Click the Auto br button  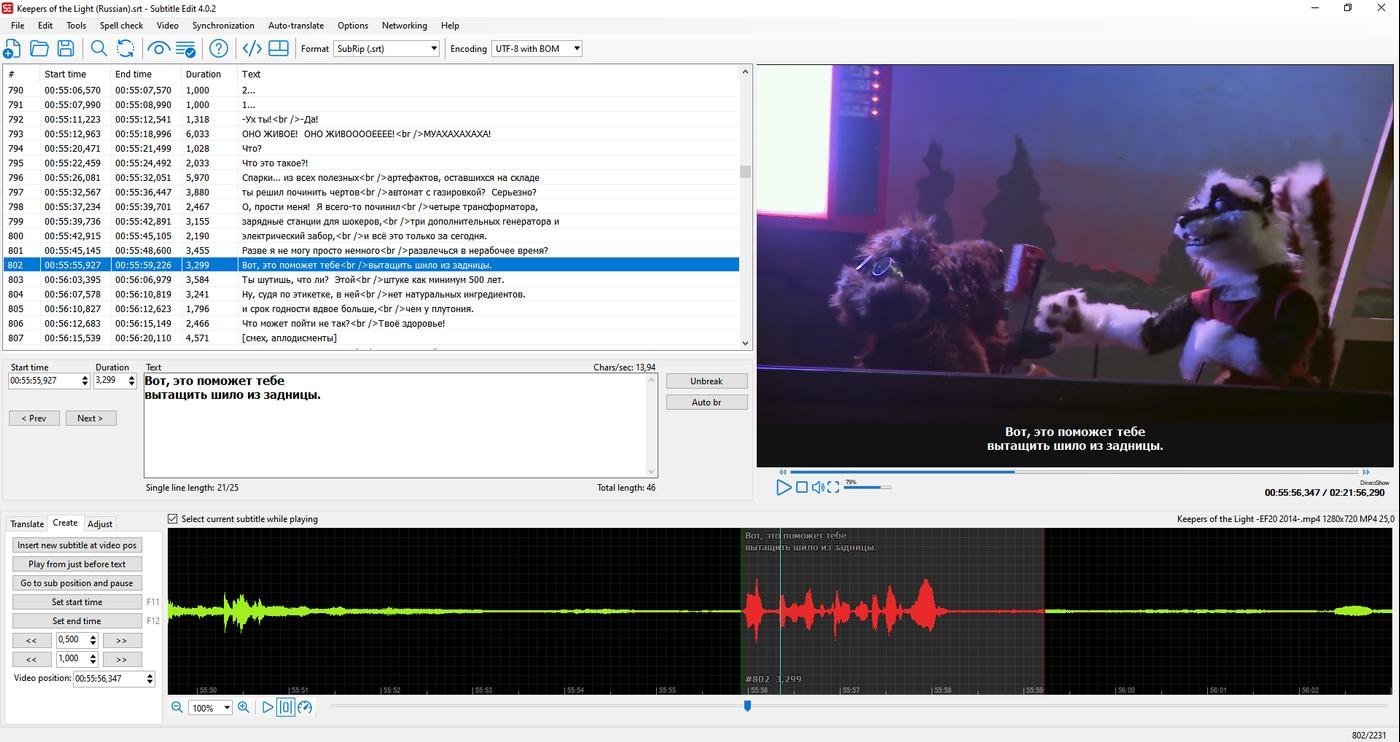click(707, 402)
